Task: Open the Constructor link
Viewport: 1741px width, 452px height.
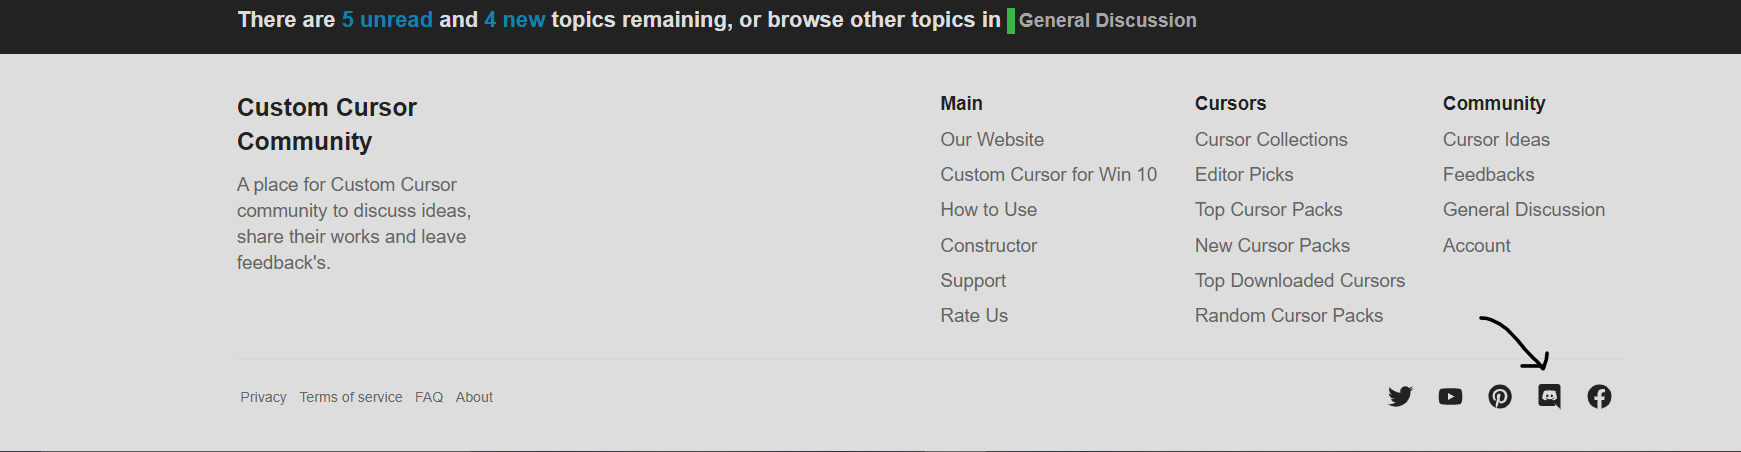Action: point(988,246)
